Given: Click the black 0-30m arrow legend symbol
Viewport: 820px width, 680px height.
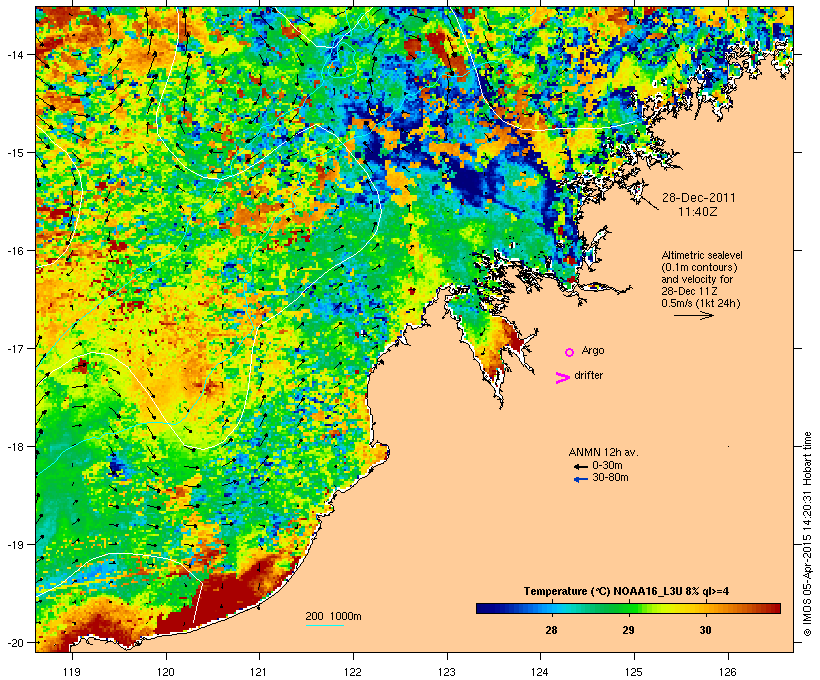Looking at the screenshot, I should coord(581,466).
